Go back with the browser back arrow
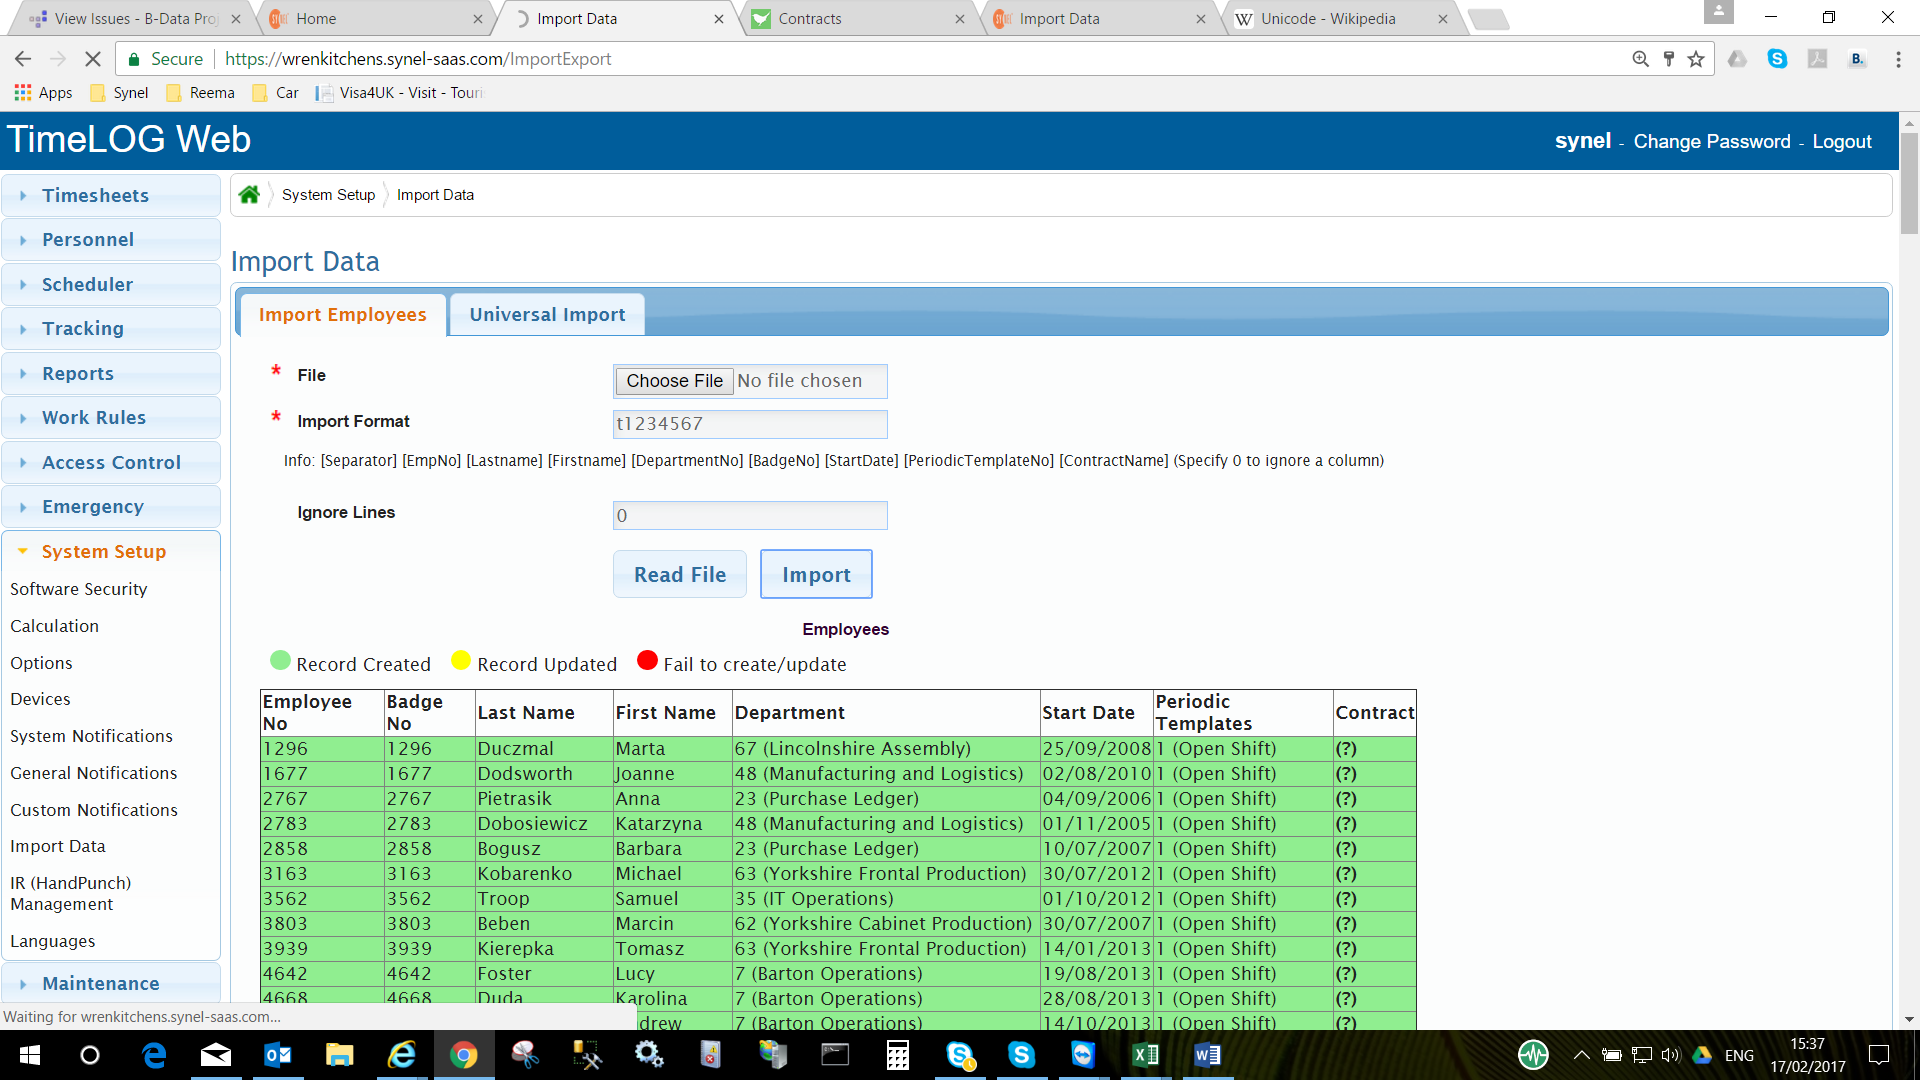This screenshot has width=1920, height=1080. tap(23, 59)
